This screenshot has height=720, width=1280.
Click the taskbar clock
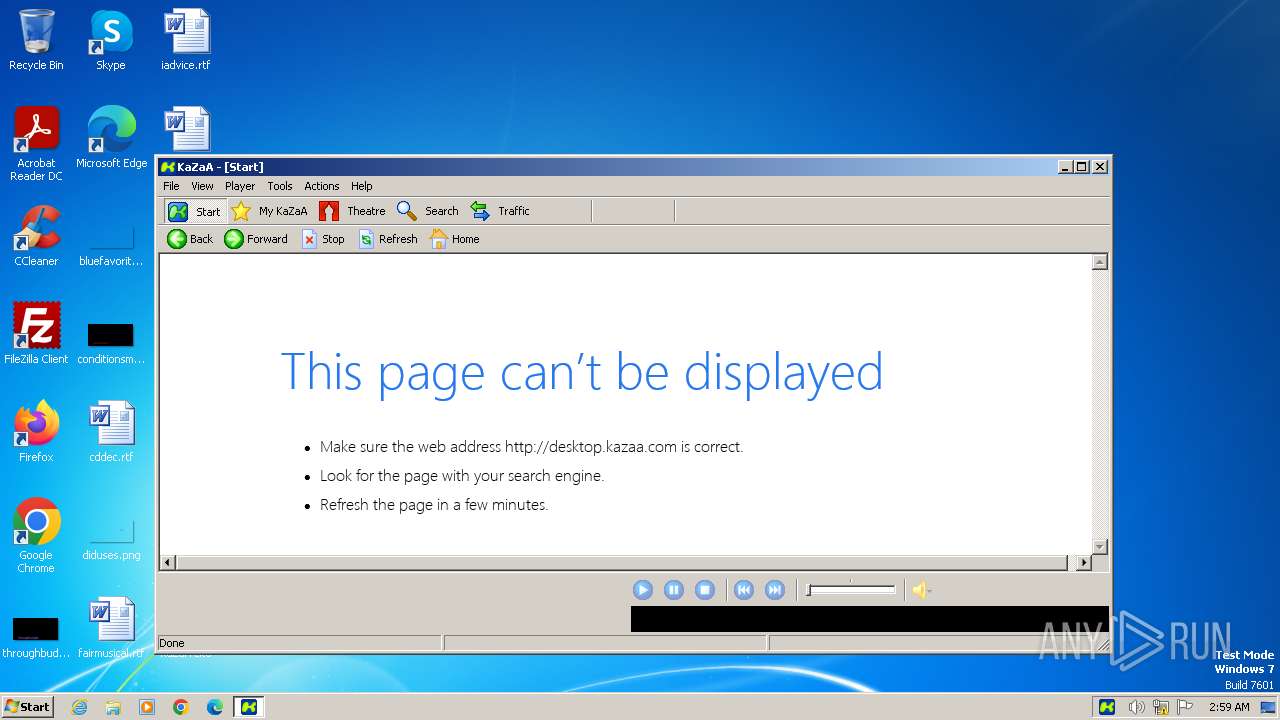pos(1229,707)
